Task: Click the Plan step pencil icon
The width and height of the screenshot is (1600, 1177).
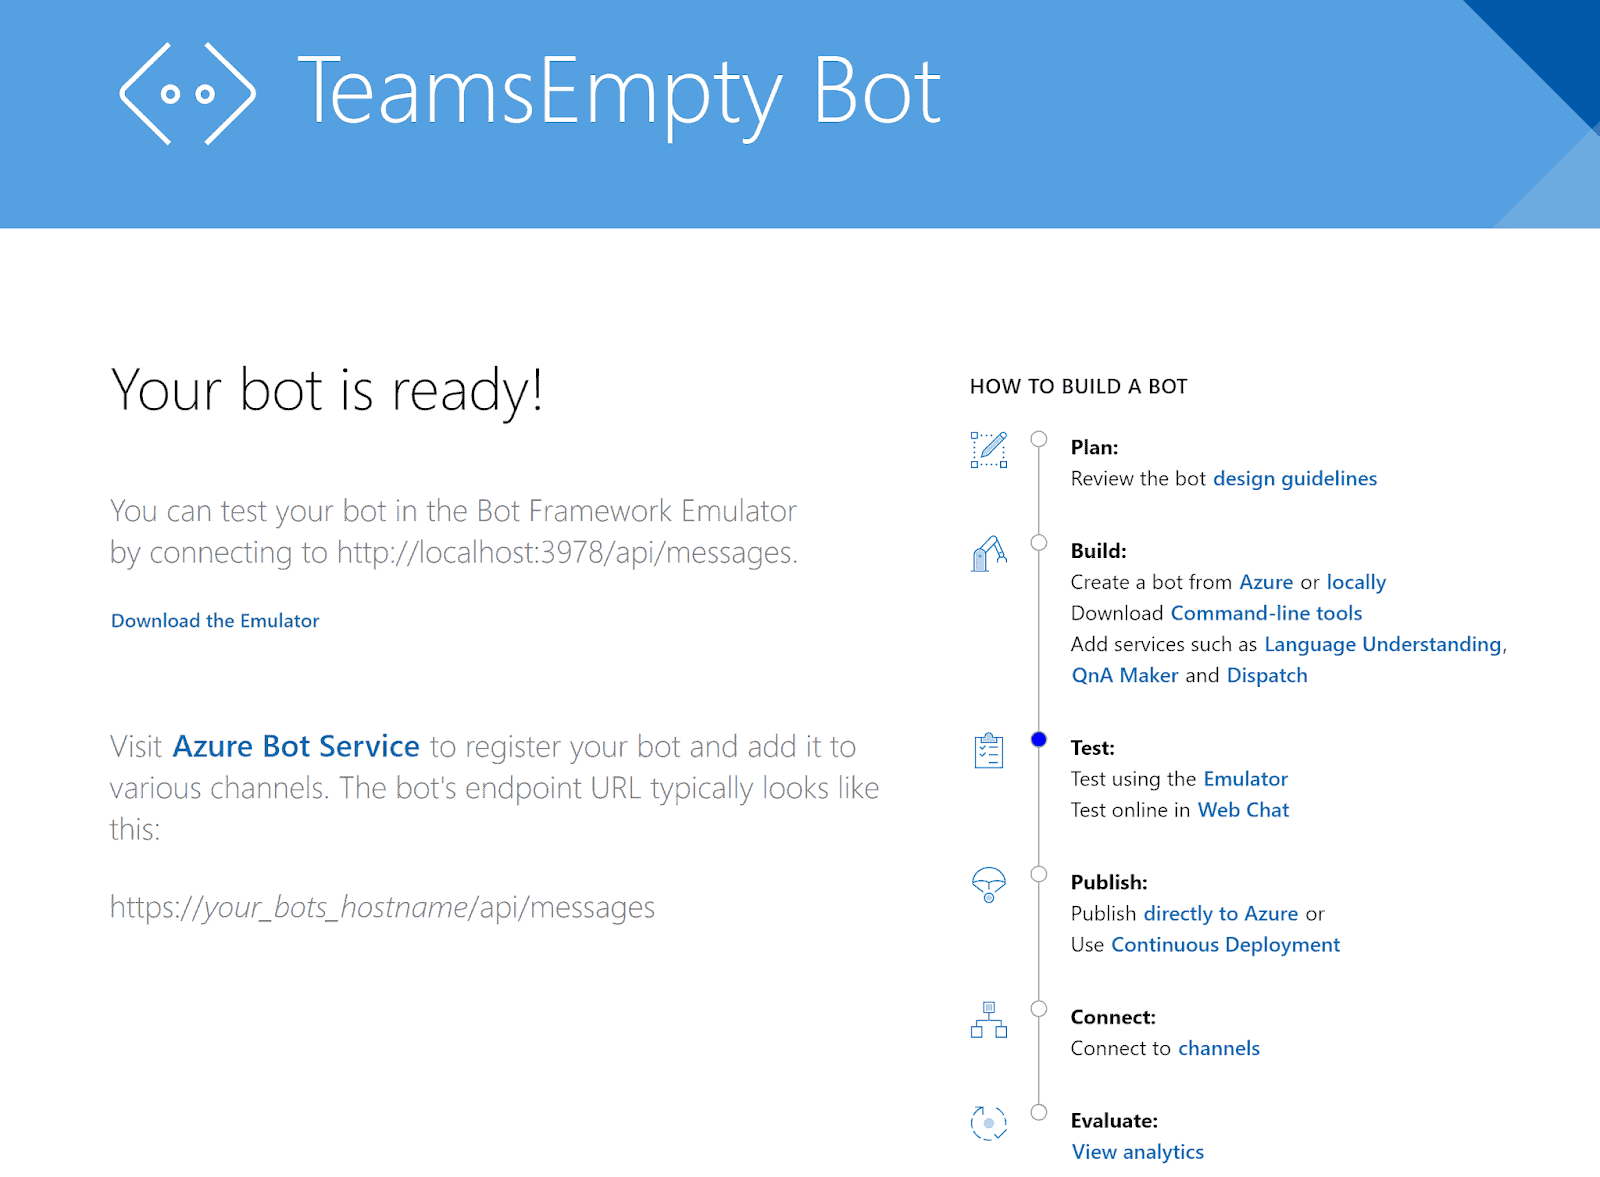Action: [x=988, y=450]
